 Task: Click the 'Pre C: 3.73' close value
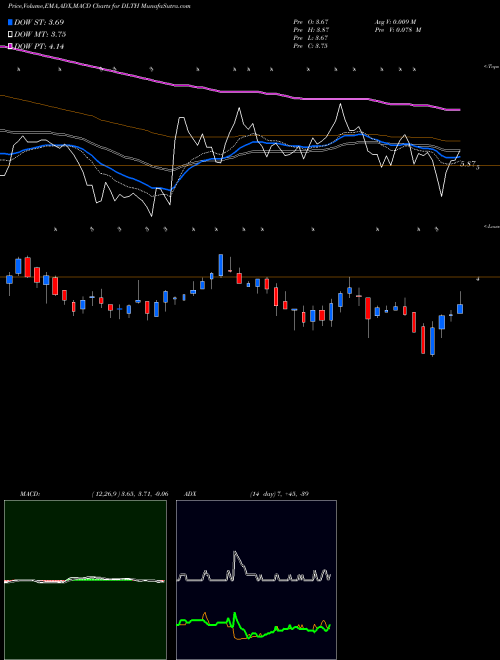(x=311, y=46)
